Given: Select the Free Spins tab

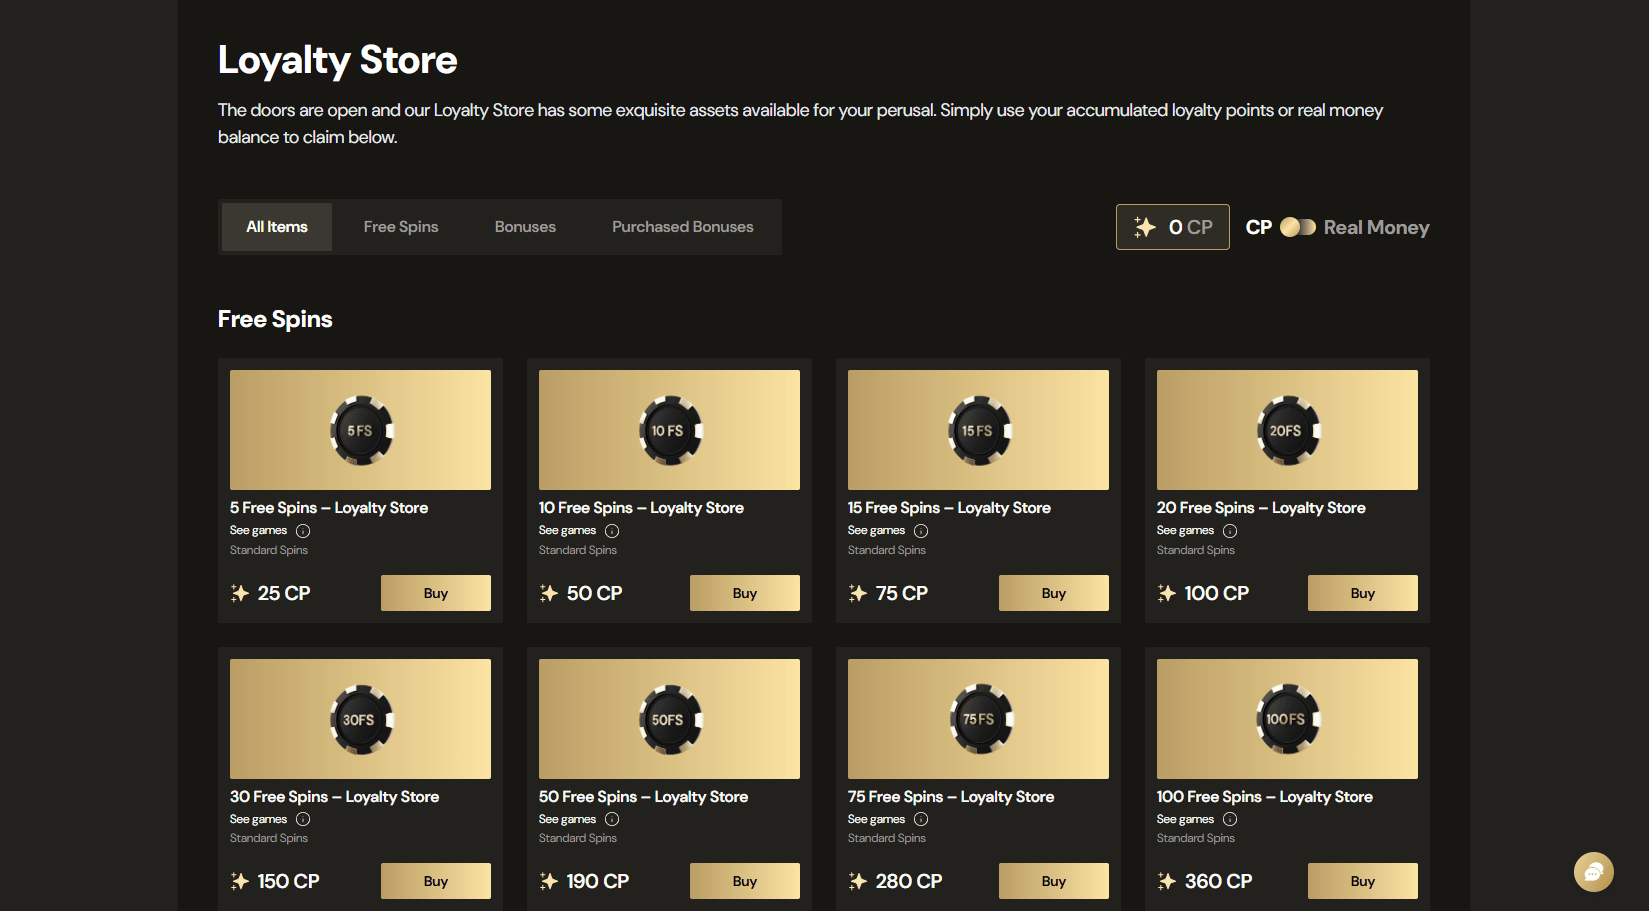Looking at the screenshot, I should (400, 227).
